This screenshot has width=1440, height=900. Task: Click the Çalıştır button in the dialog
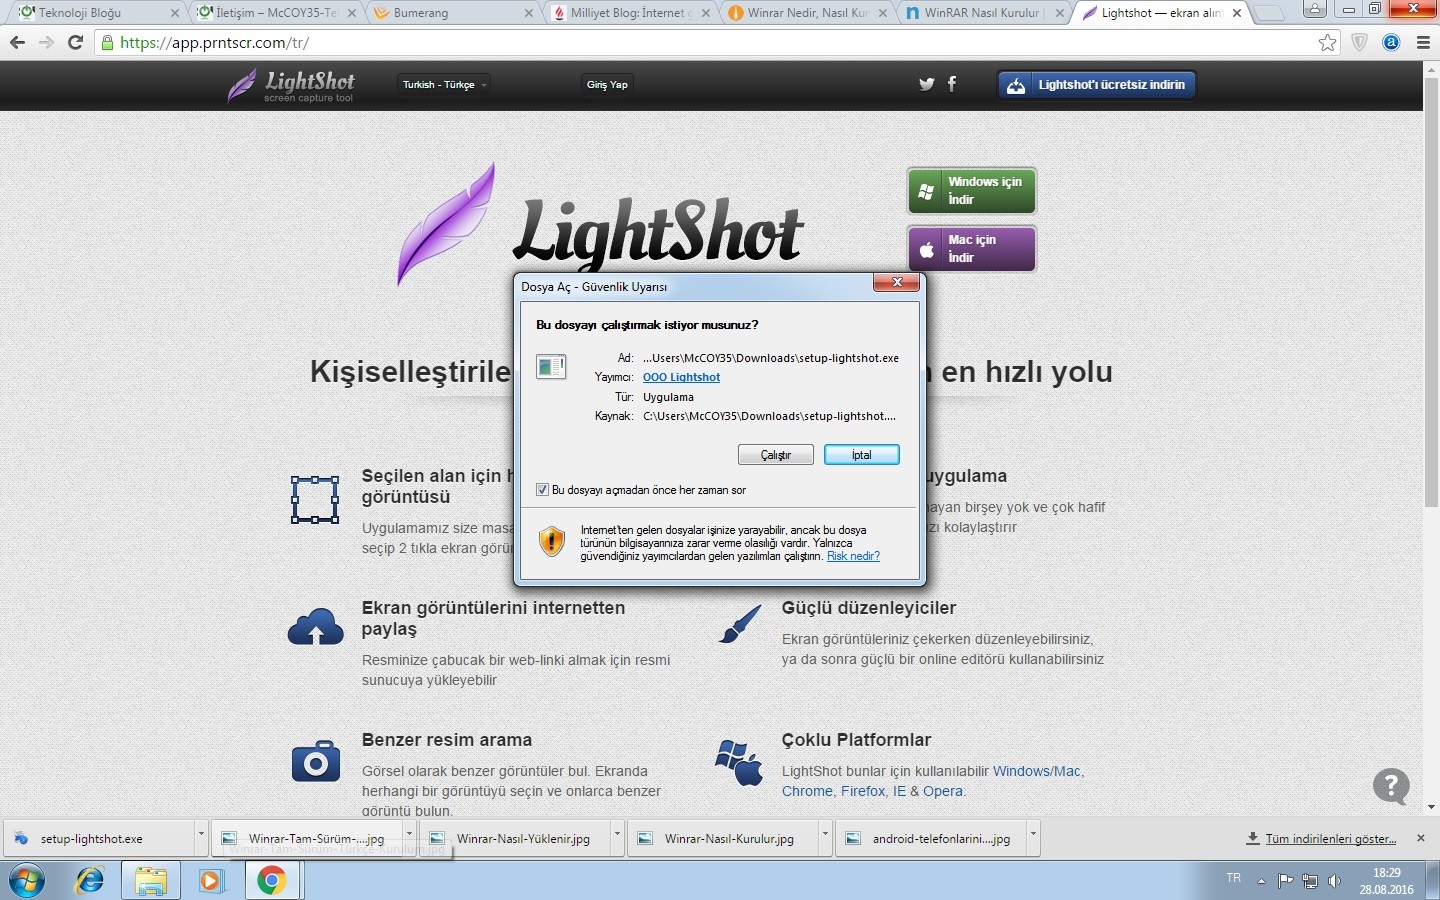pyautogui.click(x=776, y=455)
